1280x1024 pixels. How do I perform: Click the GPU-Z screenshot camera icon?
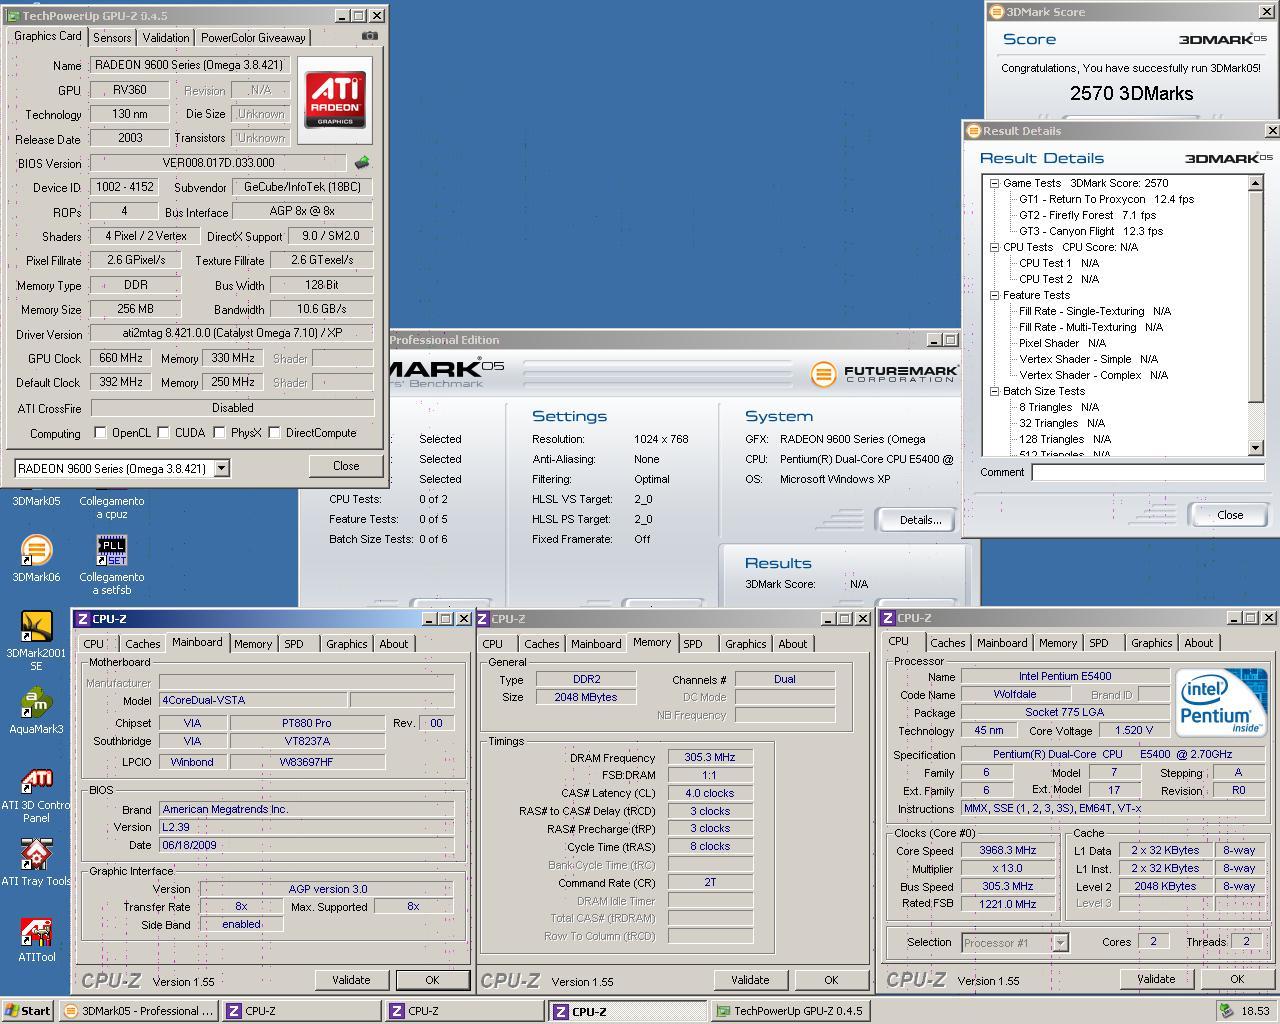tap(370, 36)
